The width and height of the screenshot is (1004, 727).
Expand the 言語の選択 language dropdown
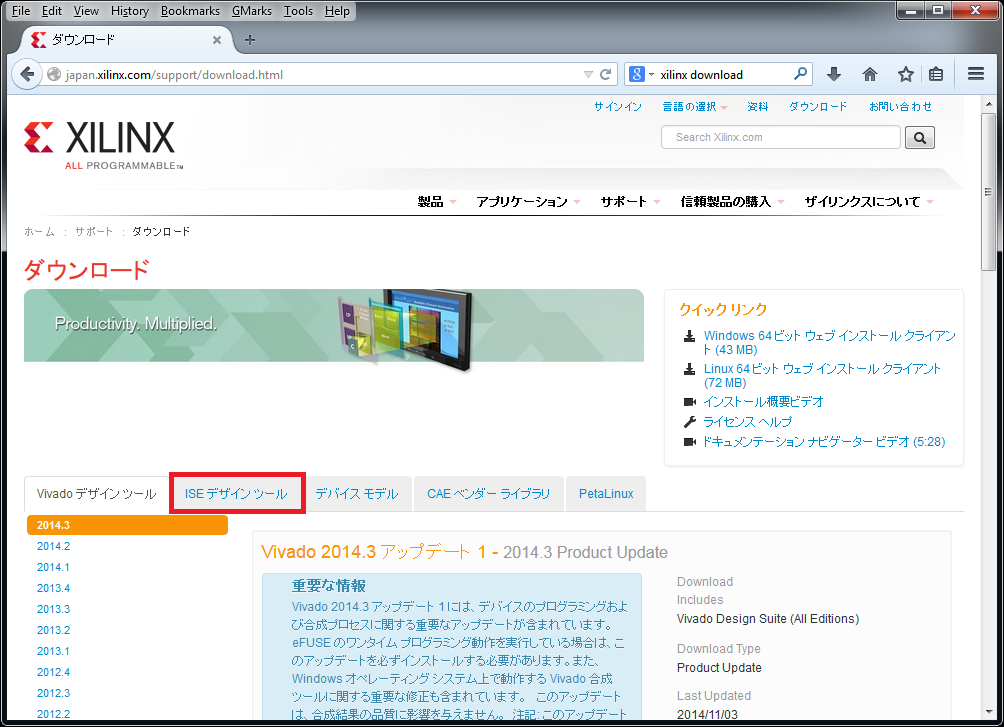pyautogui.click(x=695, y=107)
